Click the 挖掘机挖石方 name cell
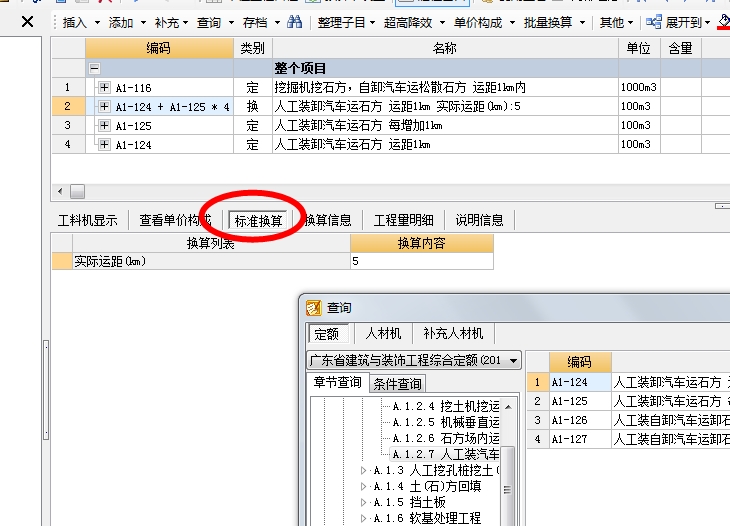Image resolution: width=730 pixels, height=526 pixels. (x=445, y=88)
